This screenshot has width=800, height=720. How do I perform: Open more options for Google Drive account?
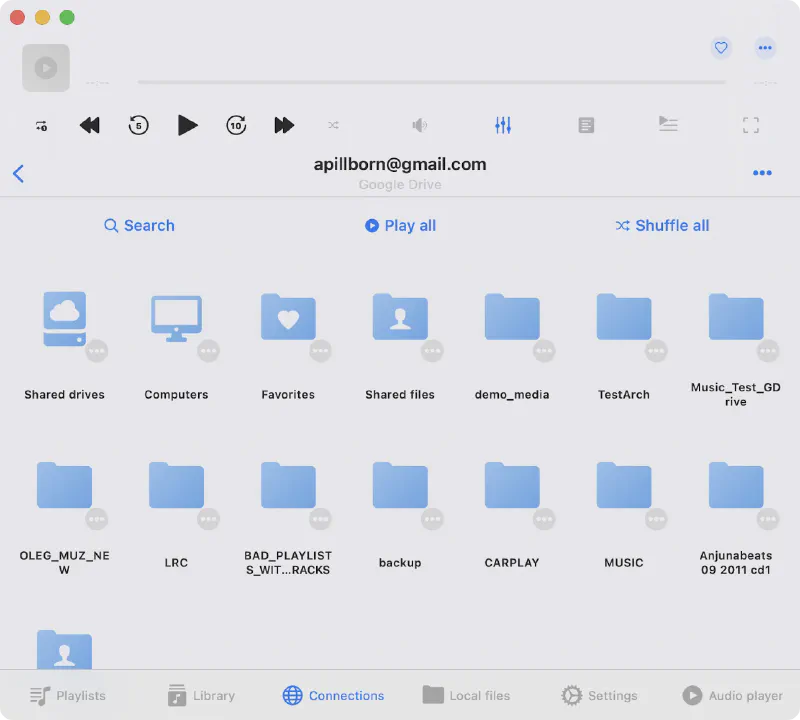tap(762, 173)
